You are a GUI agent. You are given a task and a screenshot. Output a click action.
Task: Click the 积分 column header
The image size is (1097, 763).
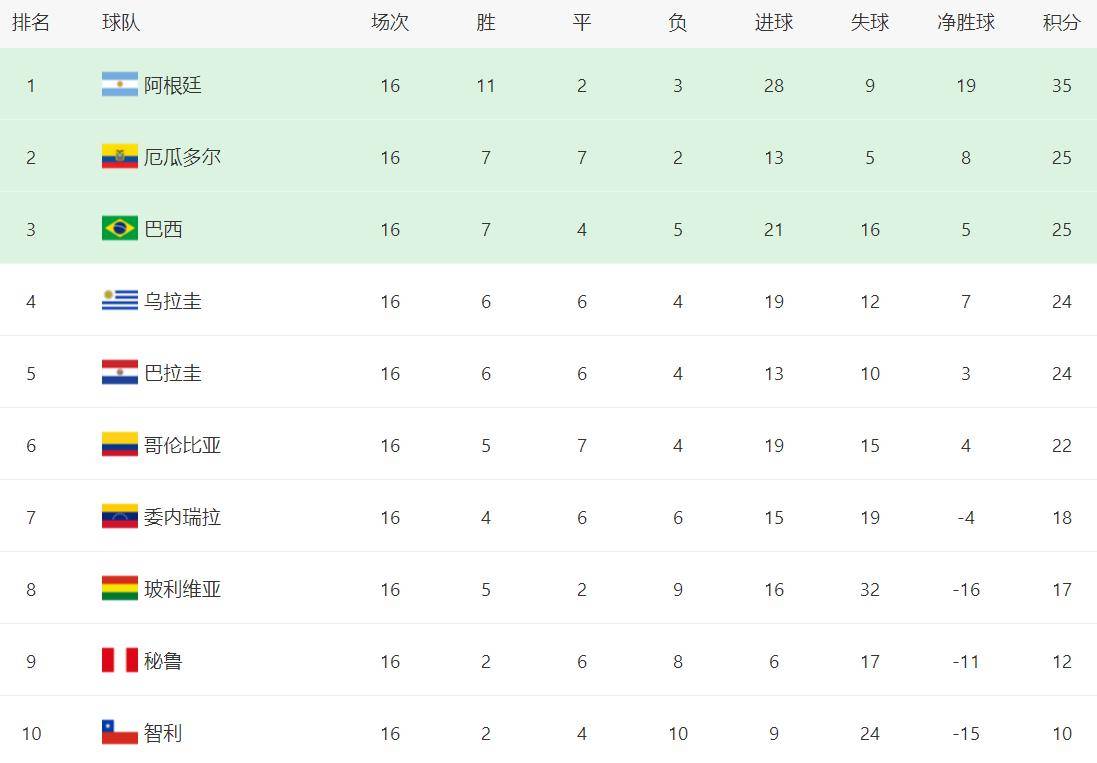[1061, 22]
